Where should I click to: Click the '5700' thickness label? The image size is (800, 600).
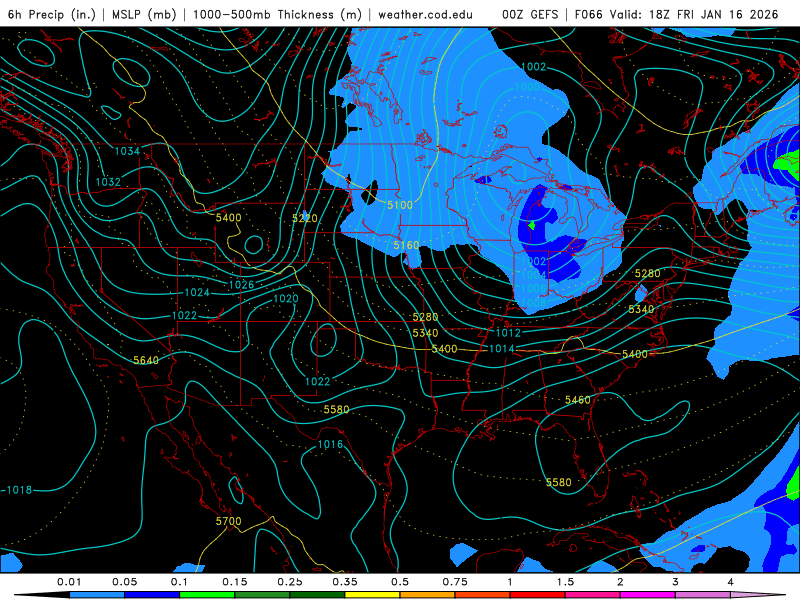click(228, 521)
